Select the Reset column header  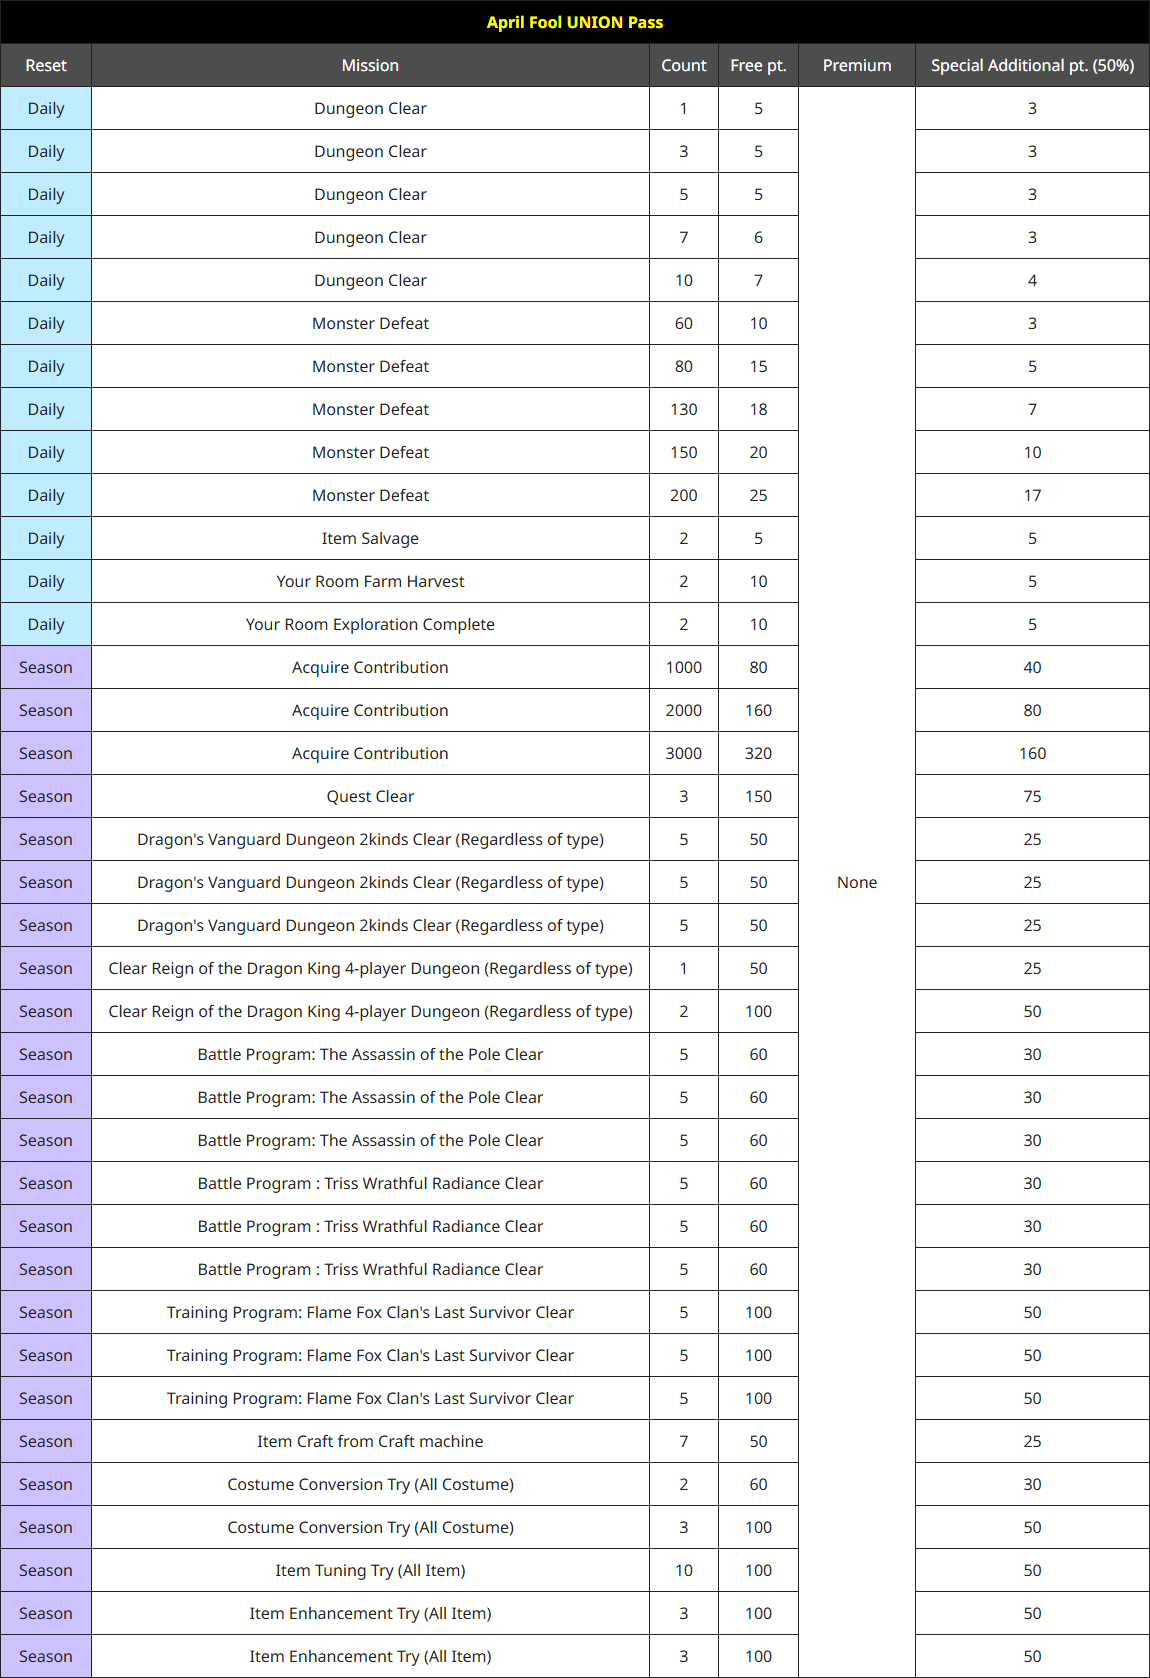pos(46,65)
